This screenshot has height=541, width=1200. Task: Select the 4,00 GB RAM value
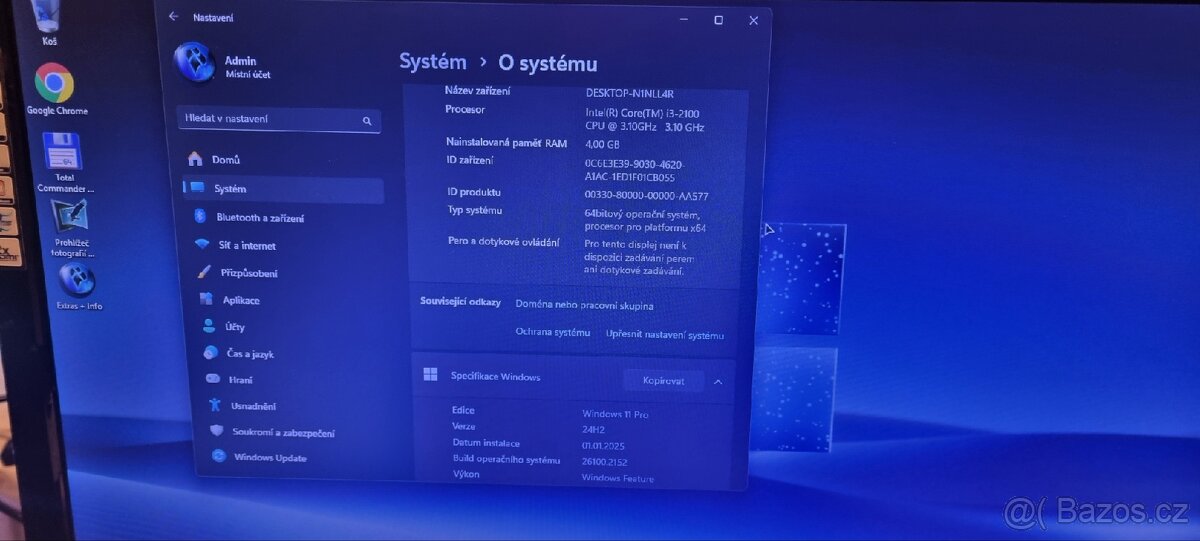tap(603, 145)
